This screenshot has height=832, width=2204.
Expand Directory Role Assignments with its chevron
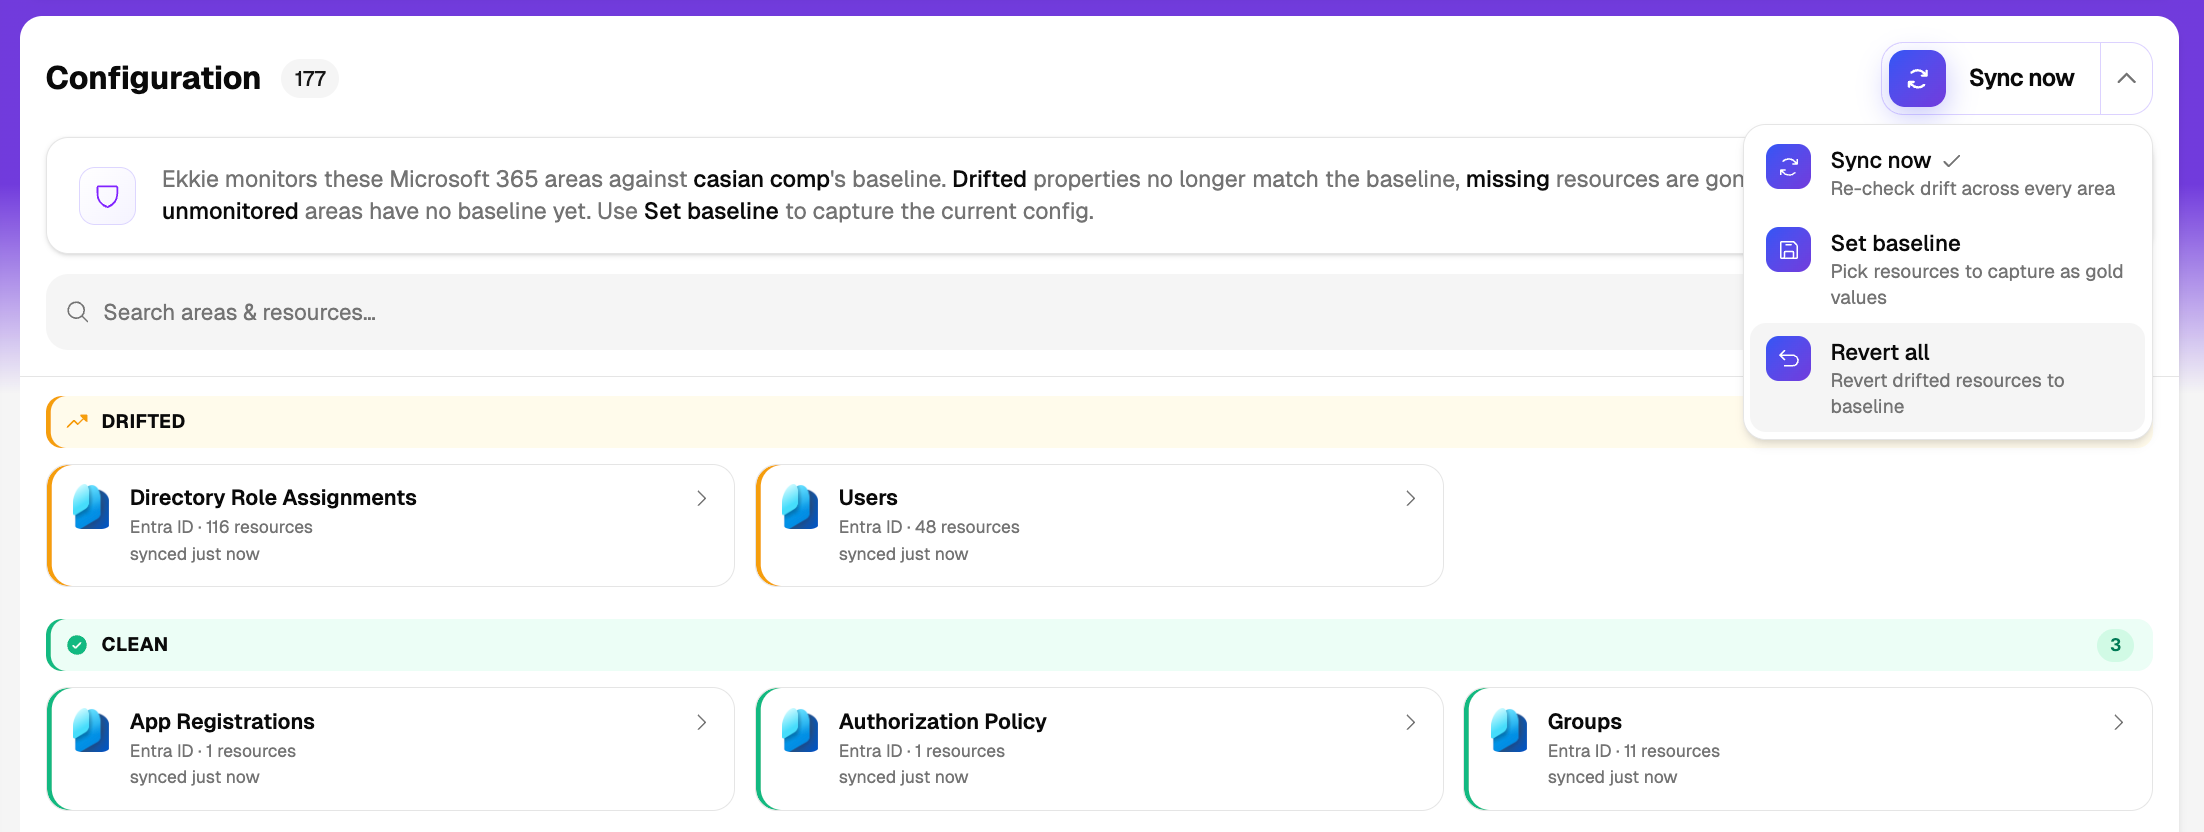tap(702, 498)
